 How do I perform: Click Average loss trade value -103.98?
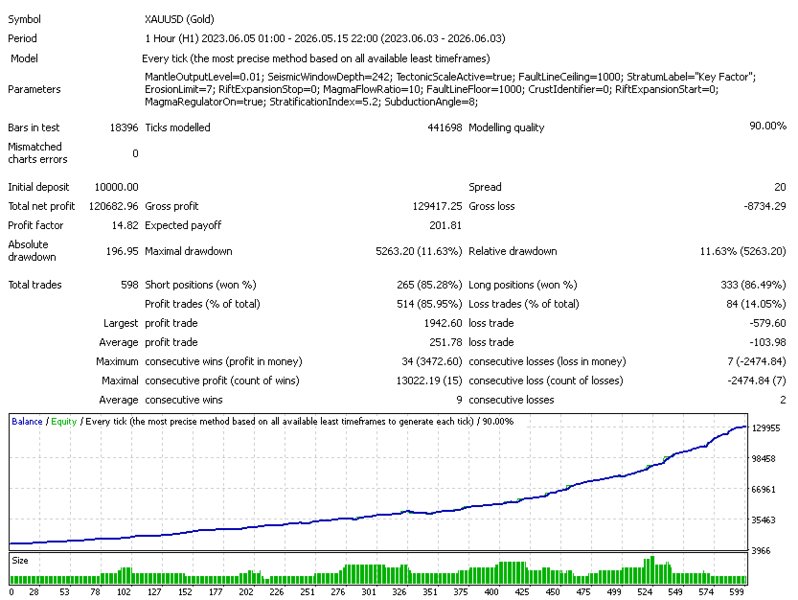tap(767, 342)
